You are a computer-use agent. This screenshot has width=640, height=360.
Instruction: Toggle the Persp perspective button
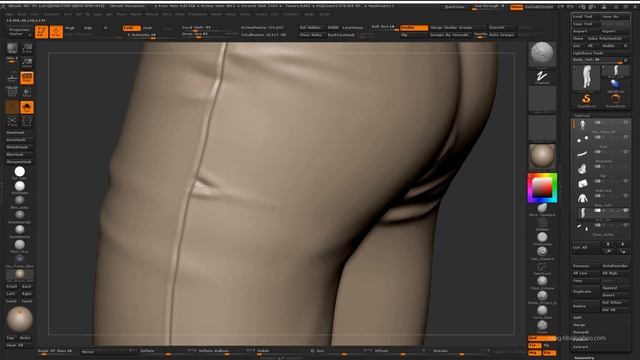coord(27,78)
